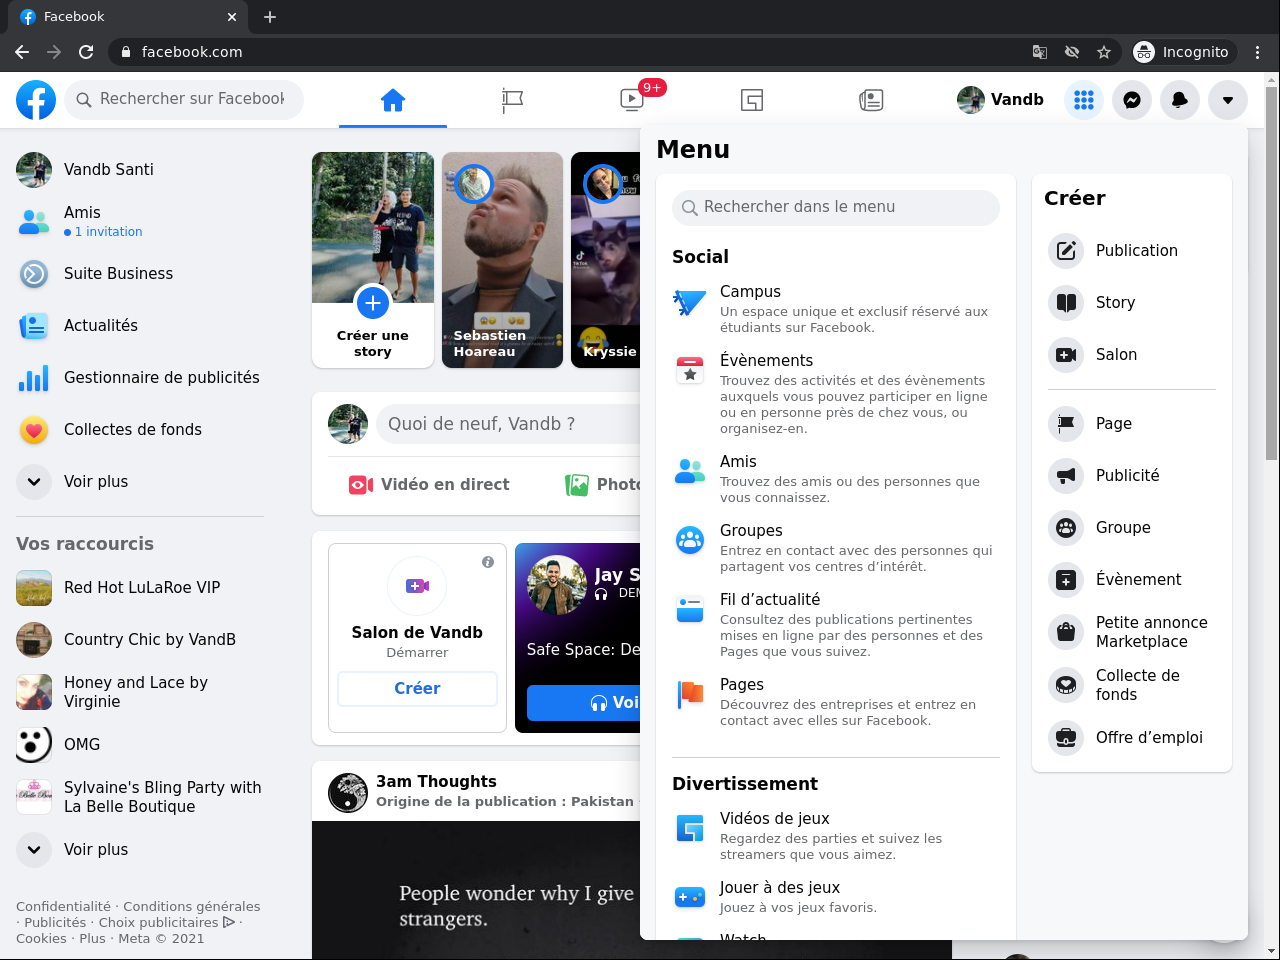Open the News tab icon
1280x960 pixels.
871,100
